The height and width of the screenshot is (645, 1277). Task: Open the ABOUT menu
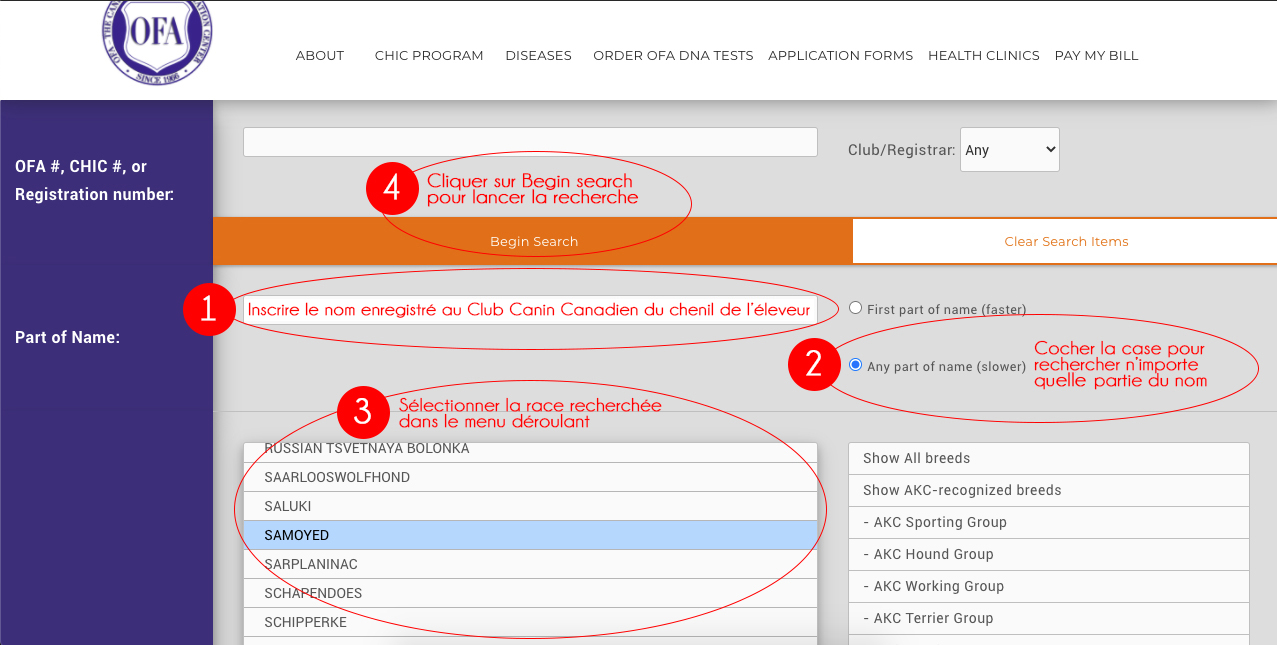pyautogui.click(x=320, y=56)
